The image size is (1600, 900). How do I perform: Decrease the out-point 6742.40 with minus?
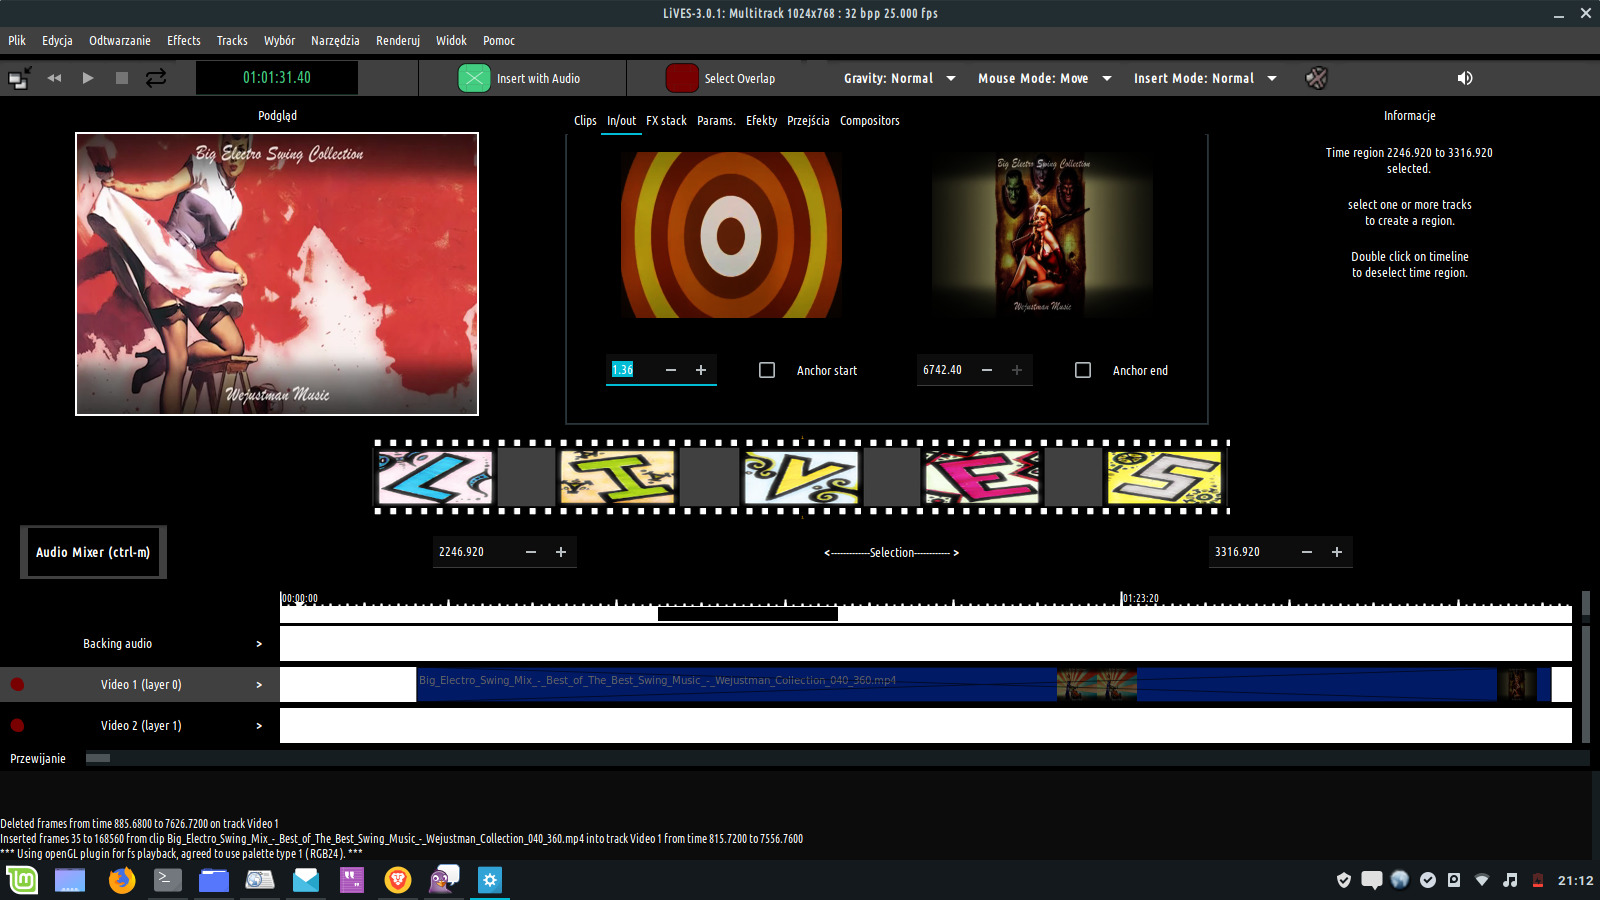coord(987,370)
